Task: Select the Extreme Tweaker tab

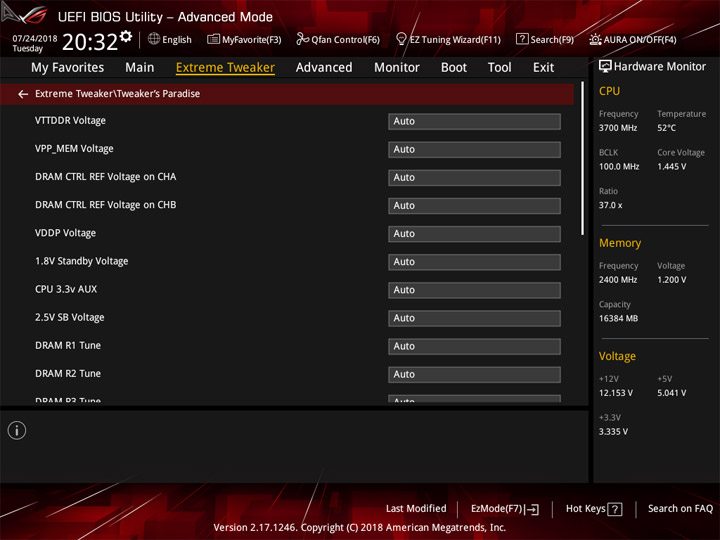Action: coord(225,68)
